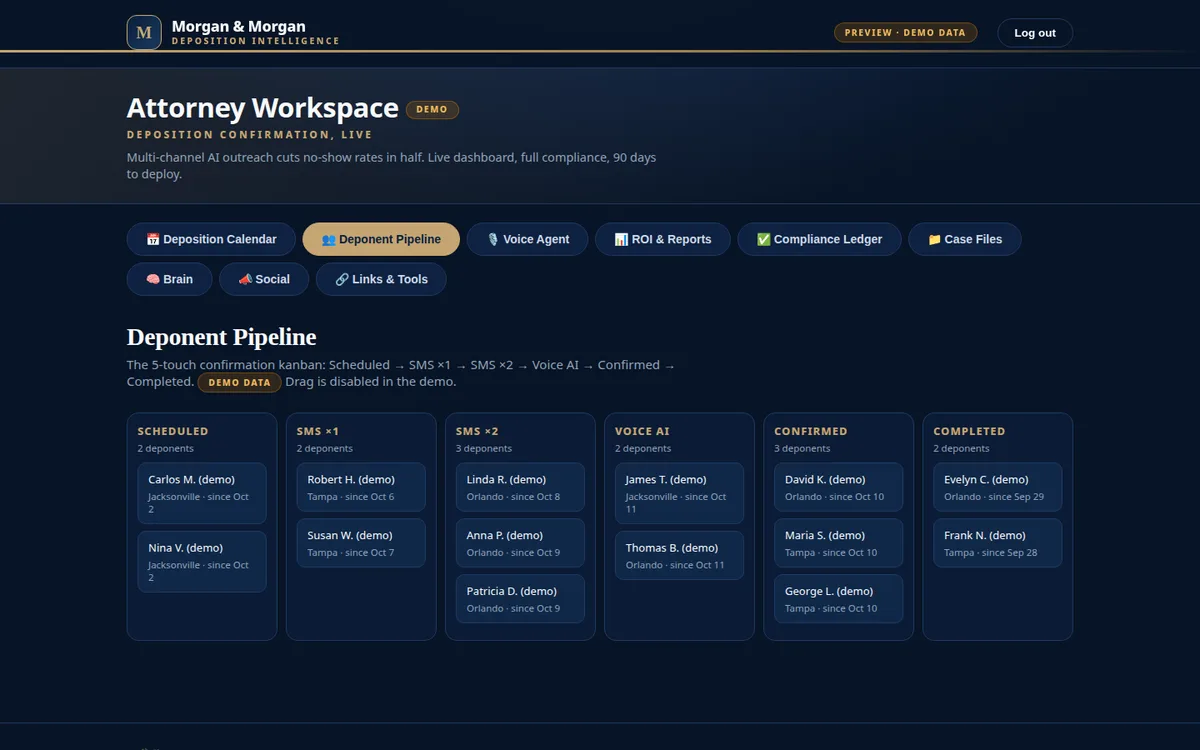Select the Susan W. (demo) card
This screenshot has height=750, width=1200.
pos(361,543)
